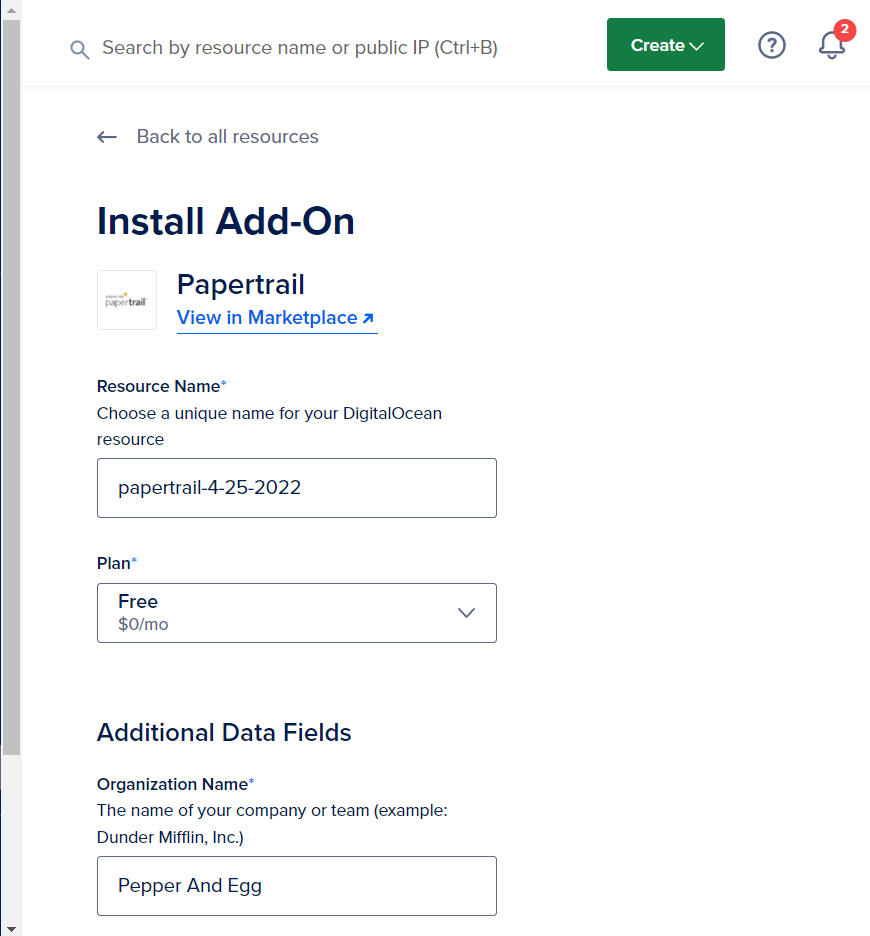The height and width of the screenshot is (936, 870).
Task: Focus the resource name search field
Action: pyautogui.click(x=300, y=48)
